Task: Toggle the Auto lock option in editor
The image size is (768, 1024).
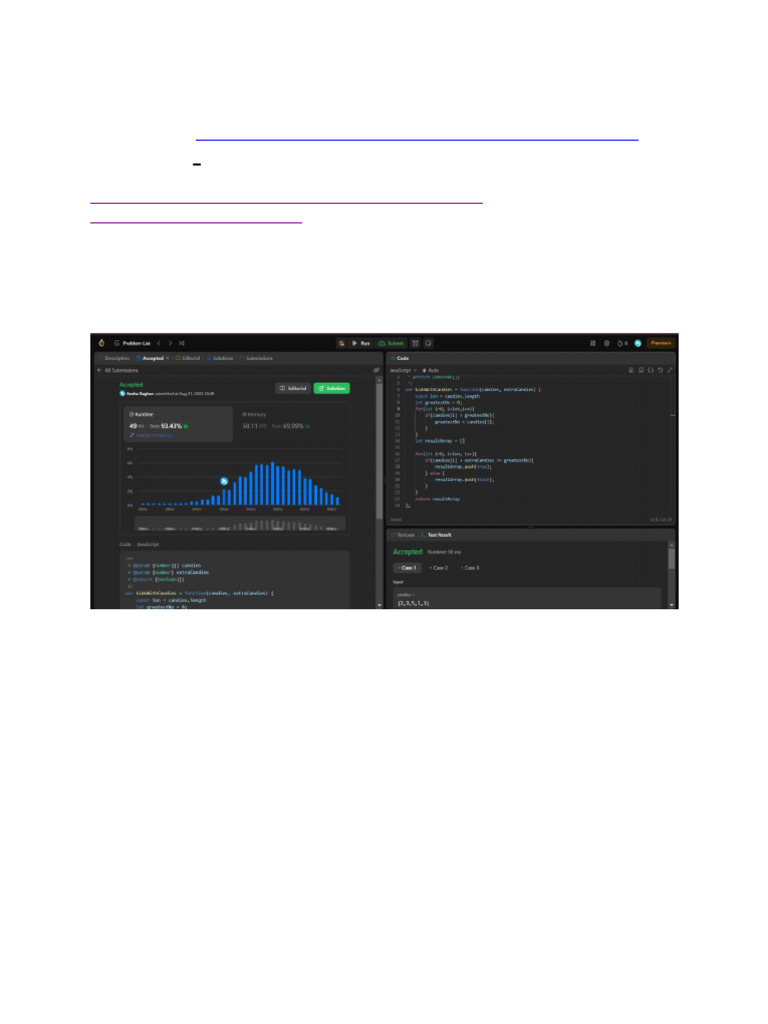Action: (431, 370)
